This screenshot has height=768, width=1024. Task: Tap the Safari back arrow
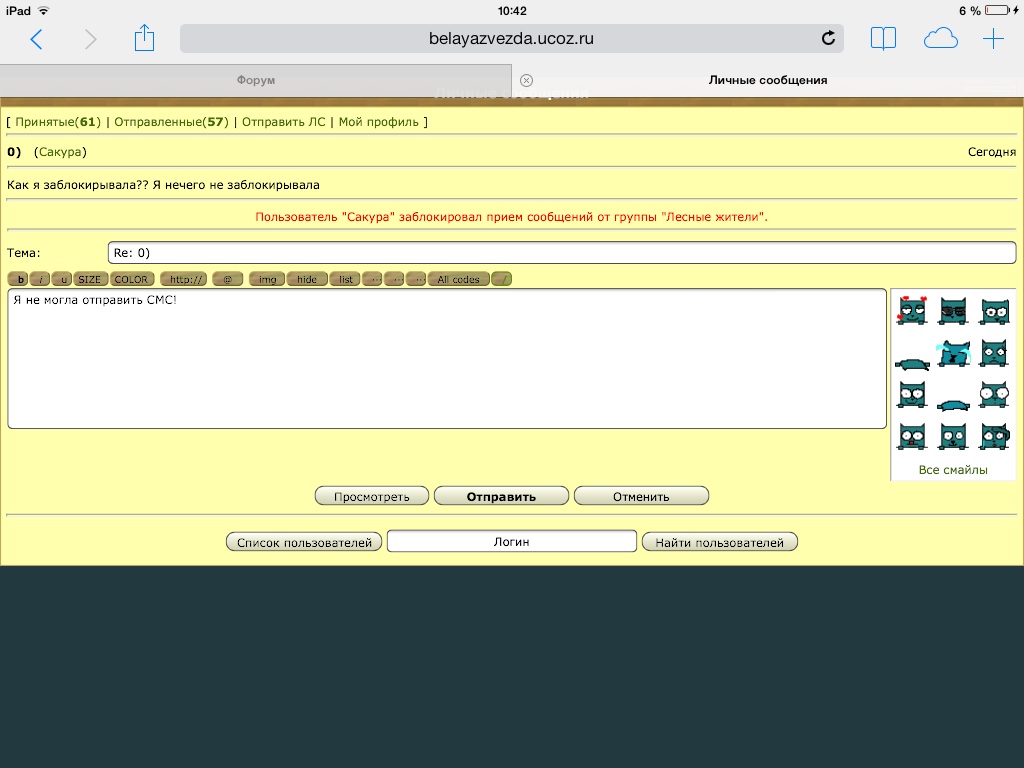(37, 39)
